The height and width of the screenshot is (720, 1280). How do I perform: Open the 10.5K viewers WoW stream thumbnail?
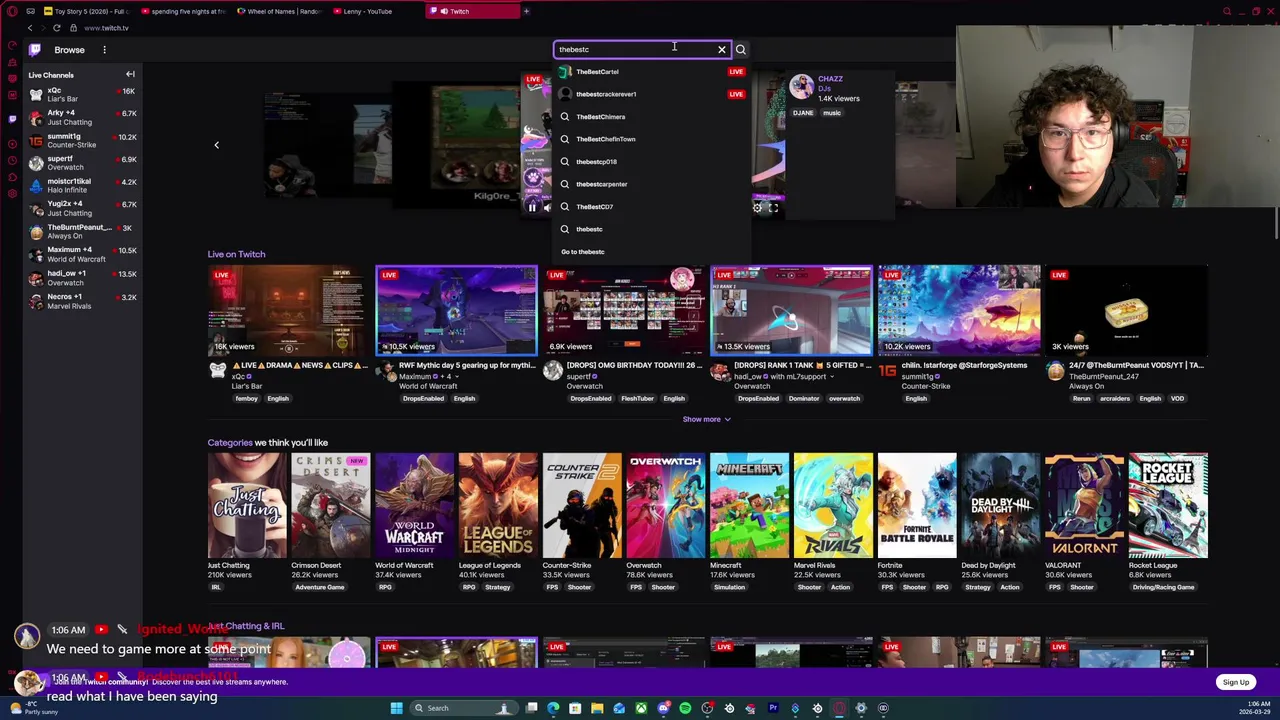(456, 310)
